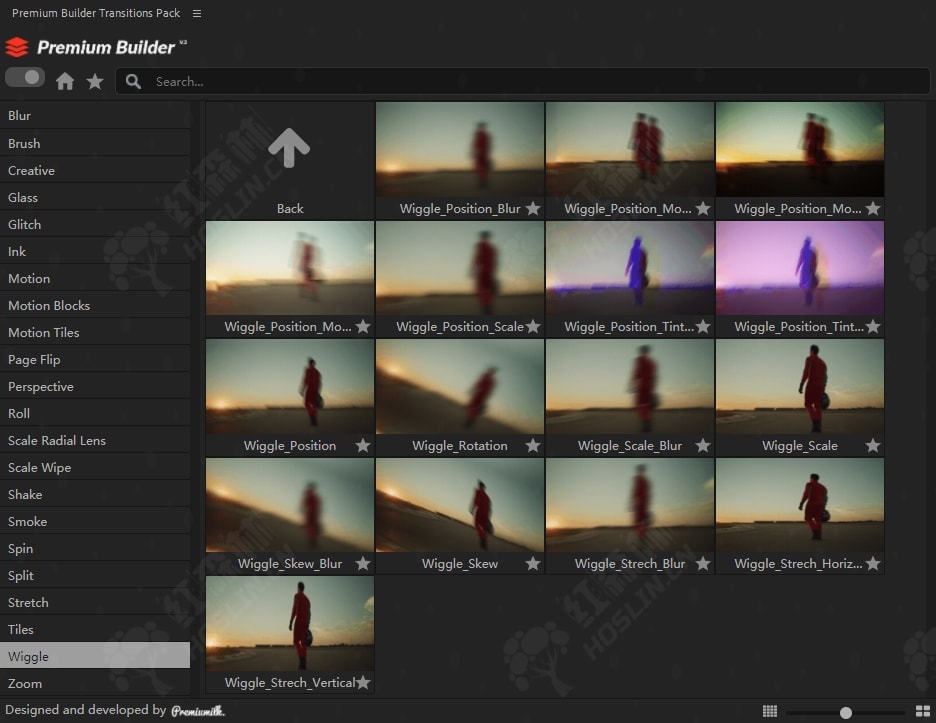Select the Roll category
Image resolution: width=936 pixels, height=723 pixels.
pos(95,413)
